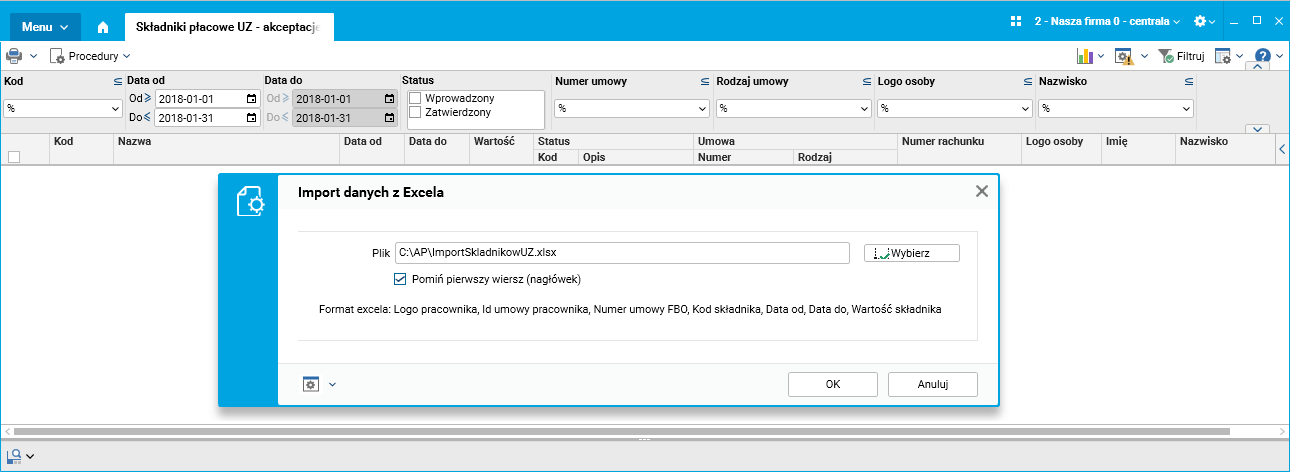The image size is (1290, 472).
Task: Open the Numer umowy filter combo box
Action: tap(633, 108)
